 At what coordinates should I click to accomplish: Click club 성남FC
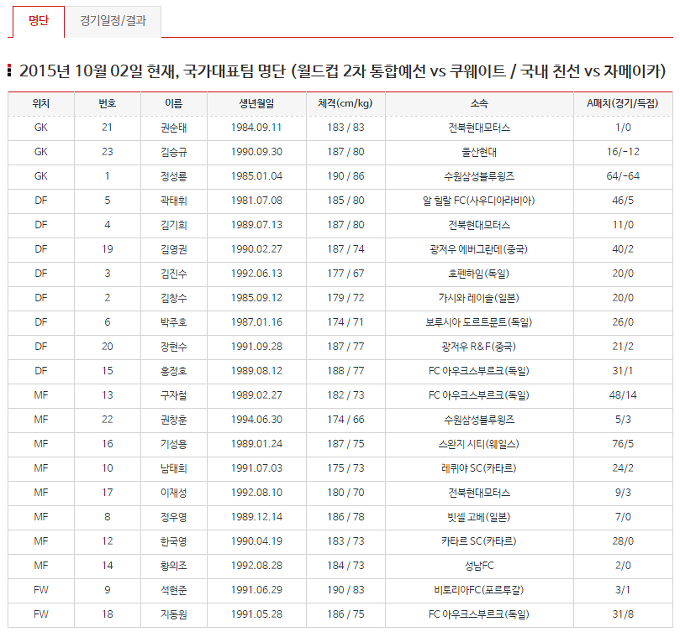point(479,565)
